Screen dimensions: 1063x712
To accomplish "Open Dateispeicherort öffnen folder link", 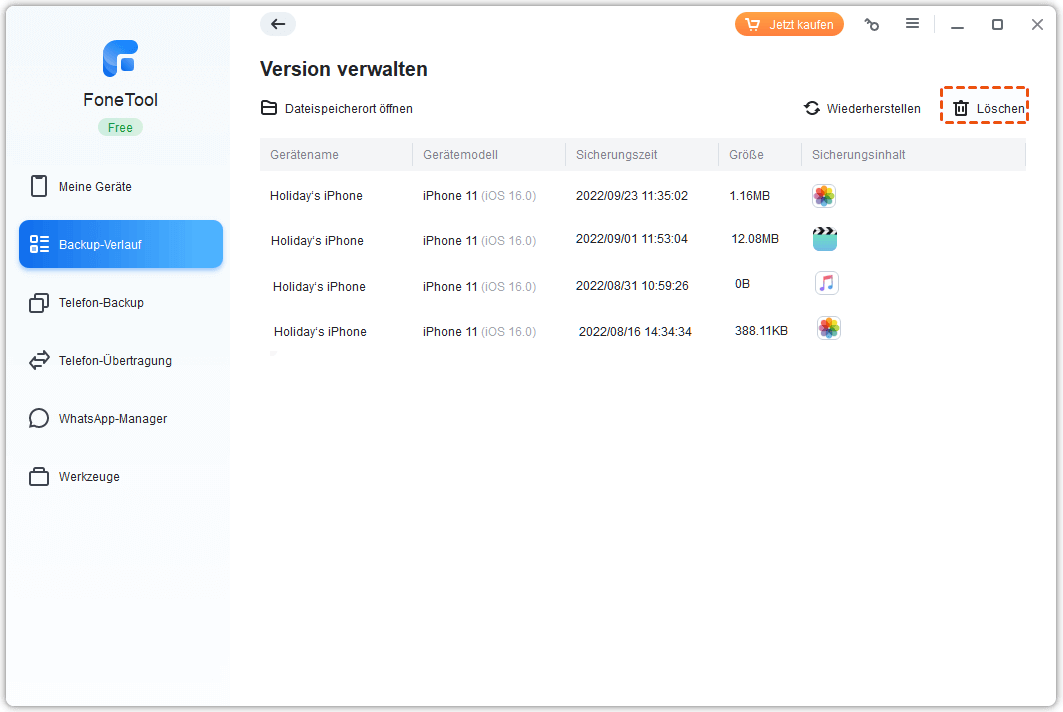I will tap(337, 108).
